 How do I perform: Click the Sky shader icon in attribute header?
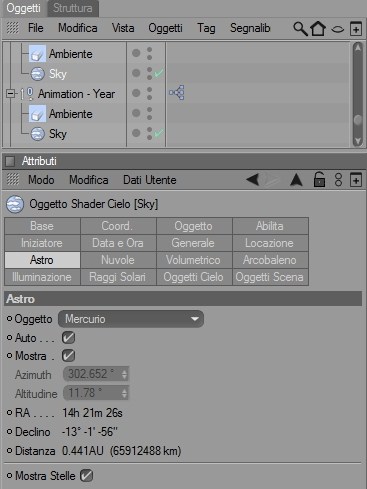click(x=15, y=204)
